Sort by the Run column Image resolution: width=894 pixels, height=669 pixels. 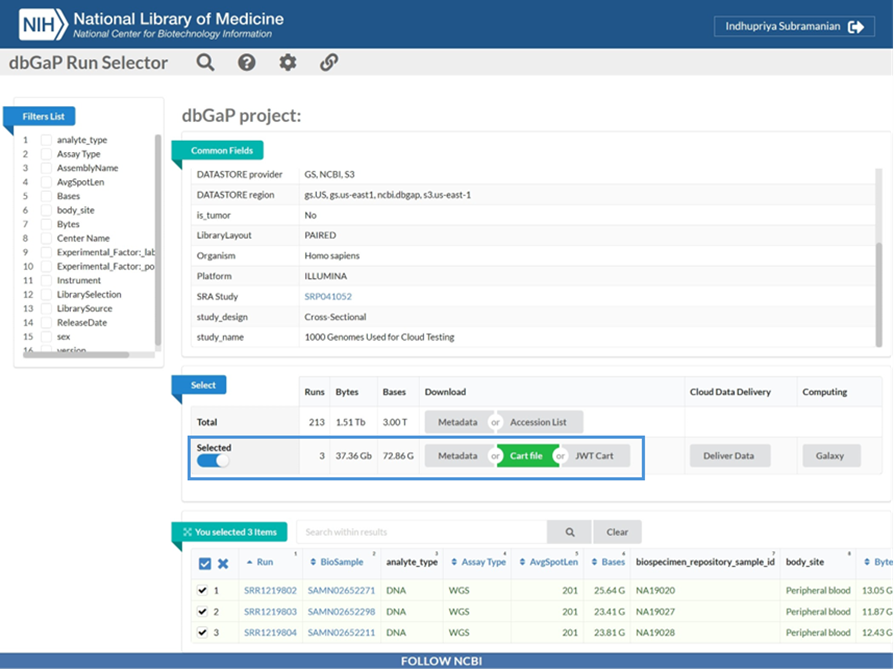click(x=264, y=563)
